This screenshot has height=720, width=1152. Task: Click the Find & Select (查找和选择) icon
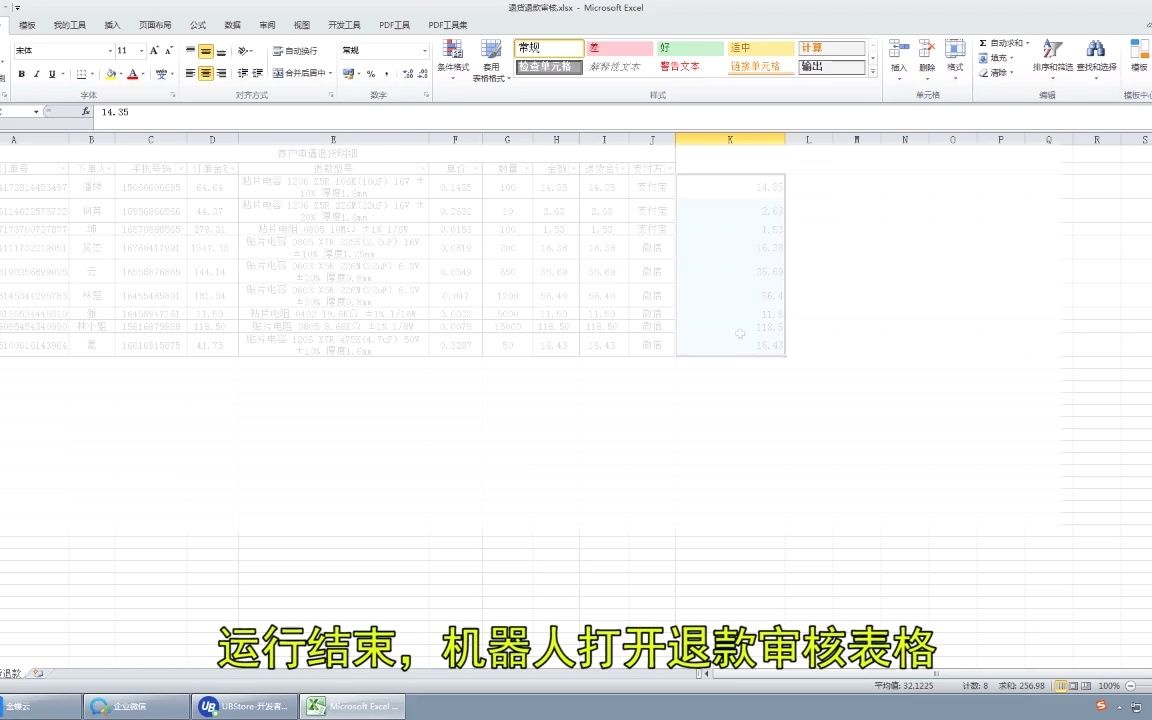click(x=1096, y=57)
